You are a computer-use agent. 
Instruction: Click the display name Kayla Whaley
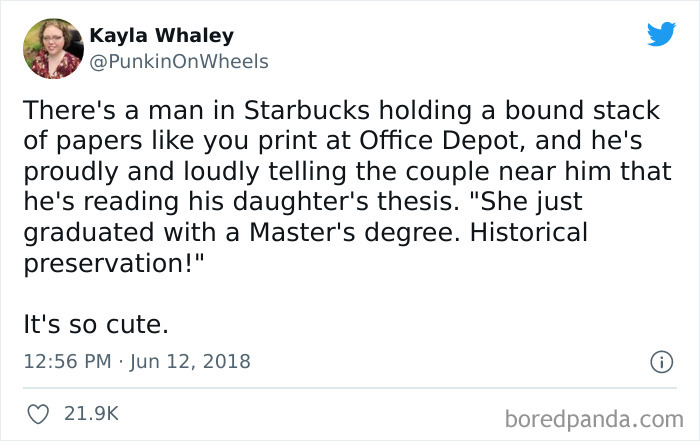pos(161,36)
